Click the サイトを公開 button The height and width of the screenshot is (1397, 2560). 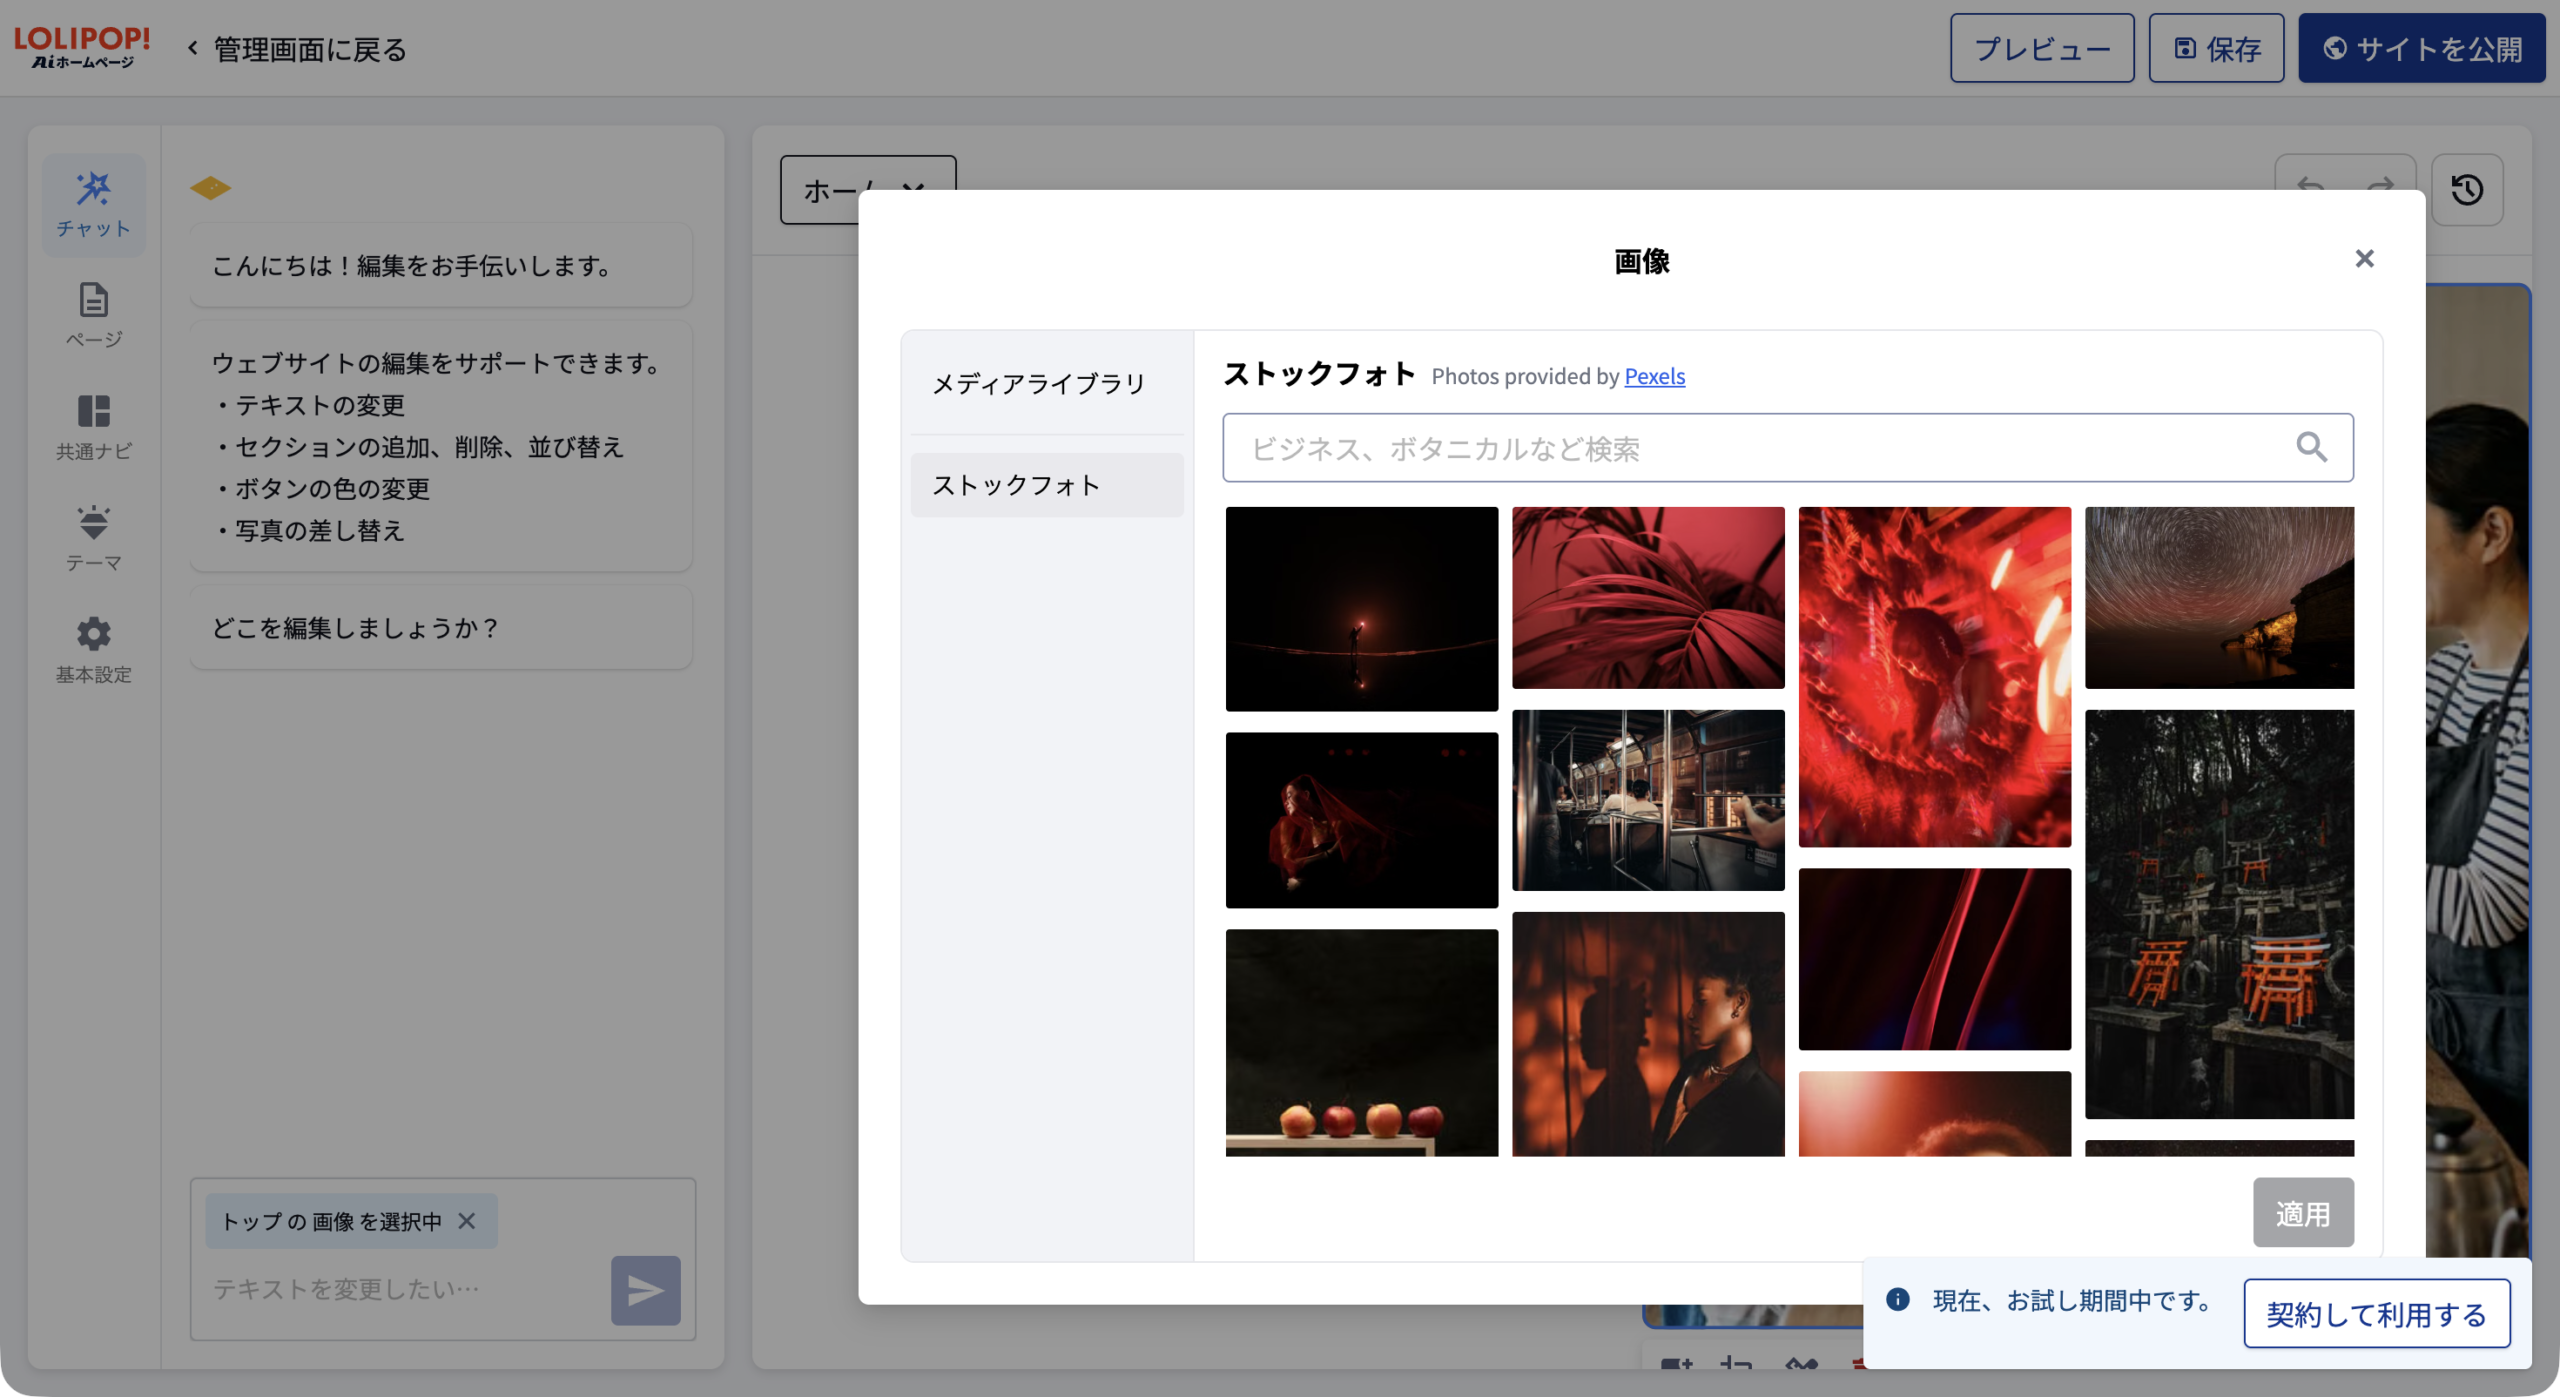point(2422,48)
